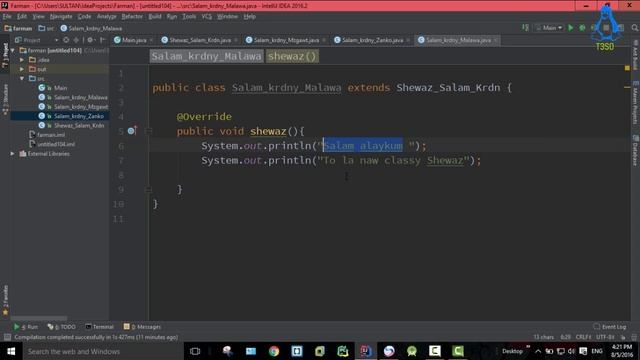Fold the shewaz method at line 5
This screenshot has width=640, height=360.
coord(149,131)
